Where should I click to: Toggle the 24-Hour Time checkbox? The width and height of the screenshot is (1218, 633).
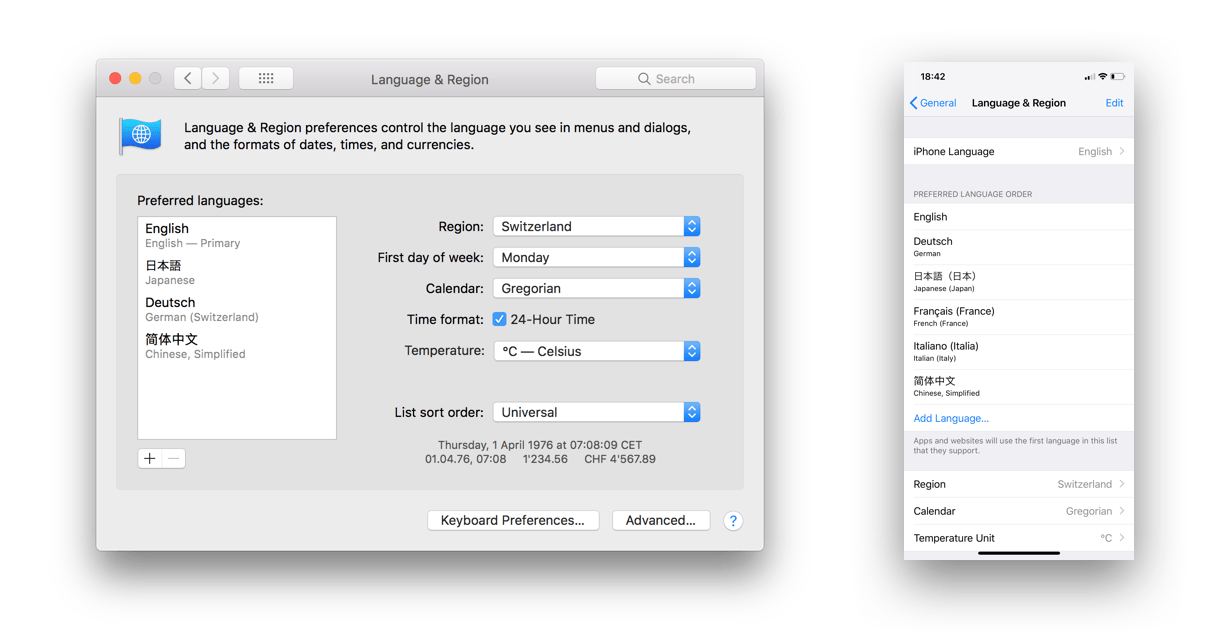click(x=499, y=320)
